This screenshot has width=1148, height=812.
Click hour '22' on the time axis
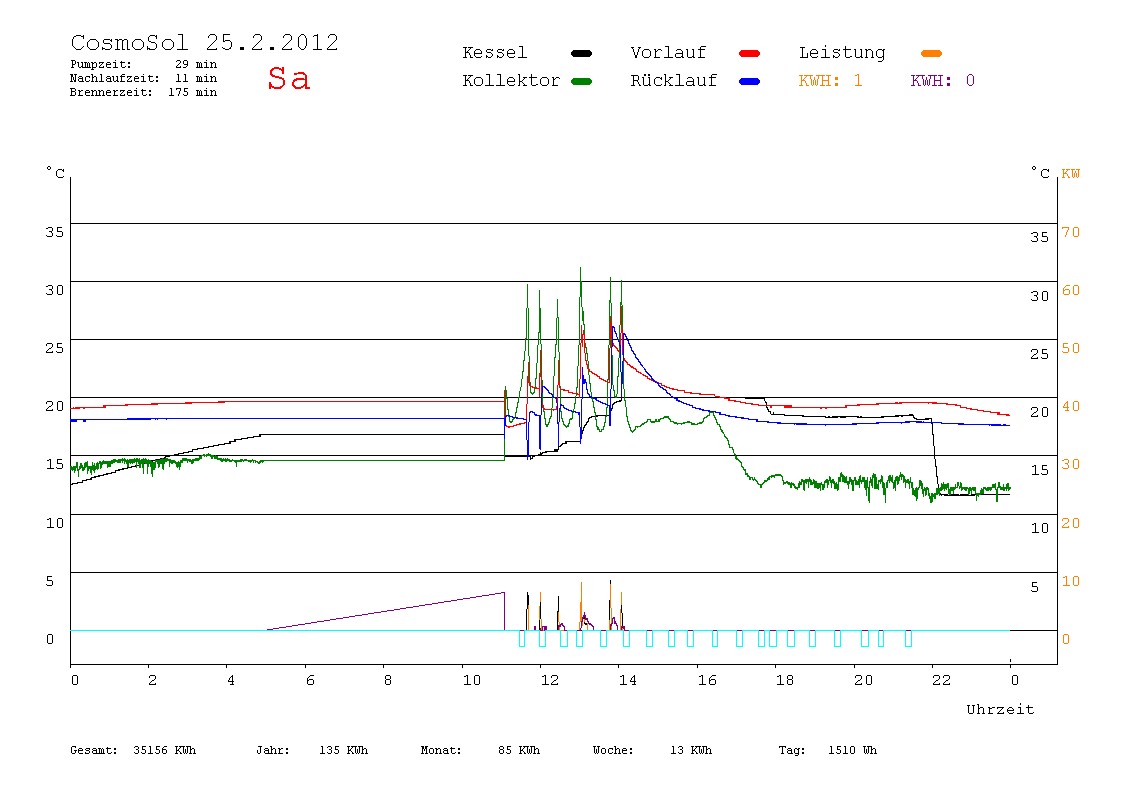pos(941,680)
